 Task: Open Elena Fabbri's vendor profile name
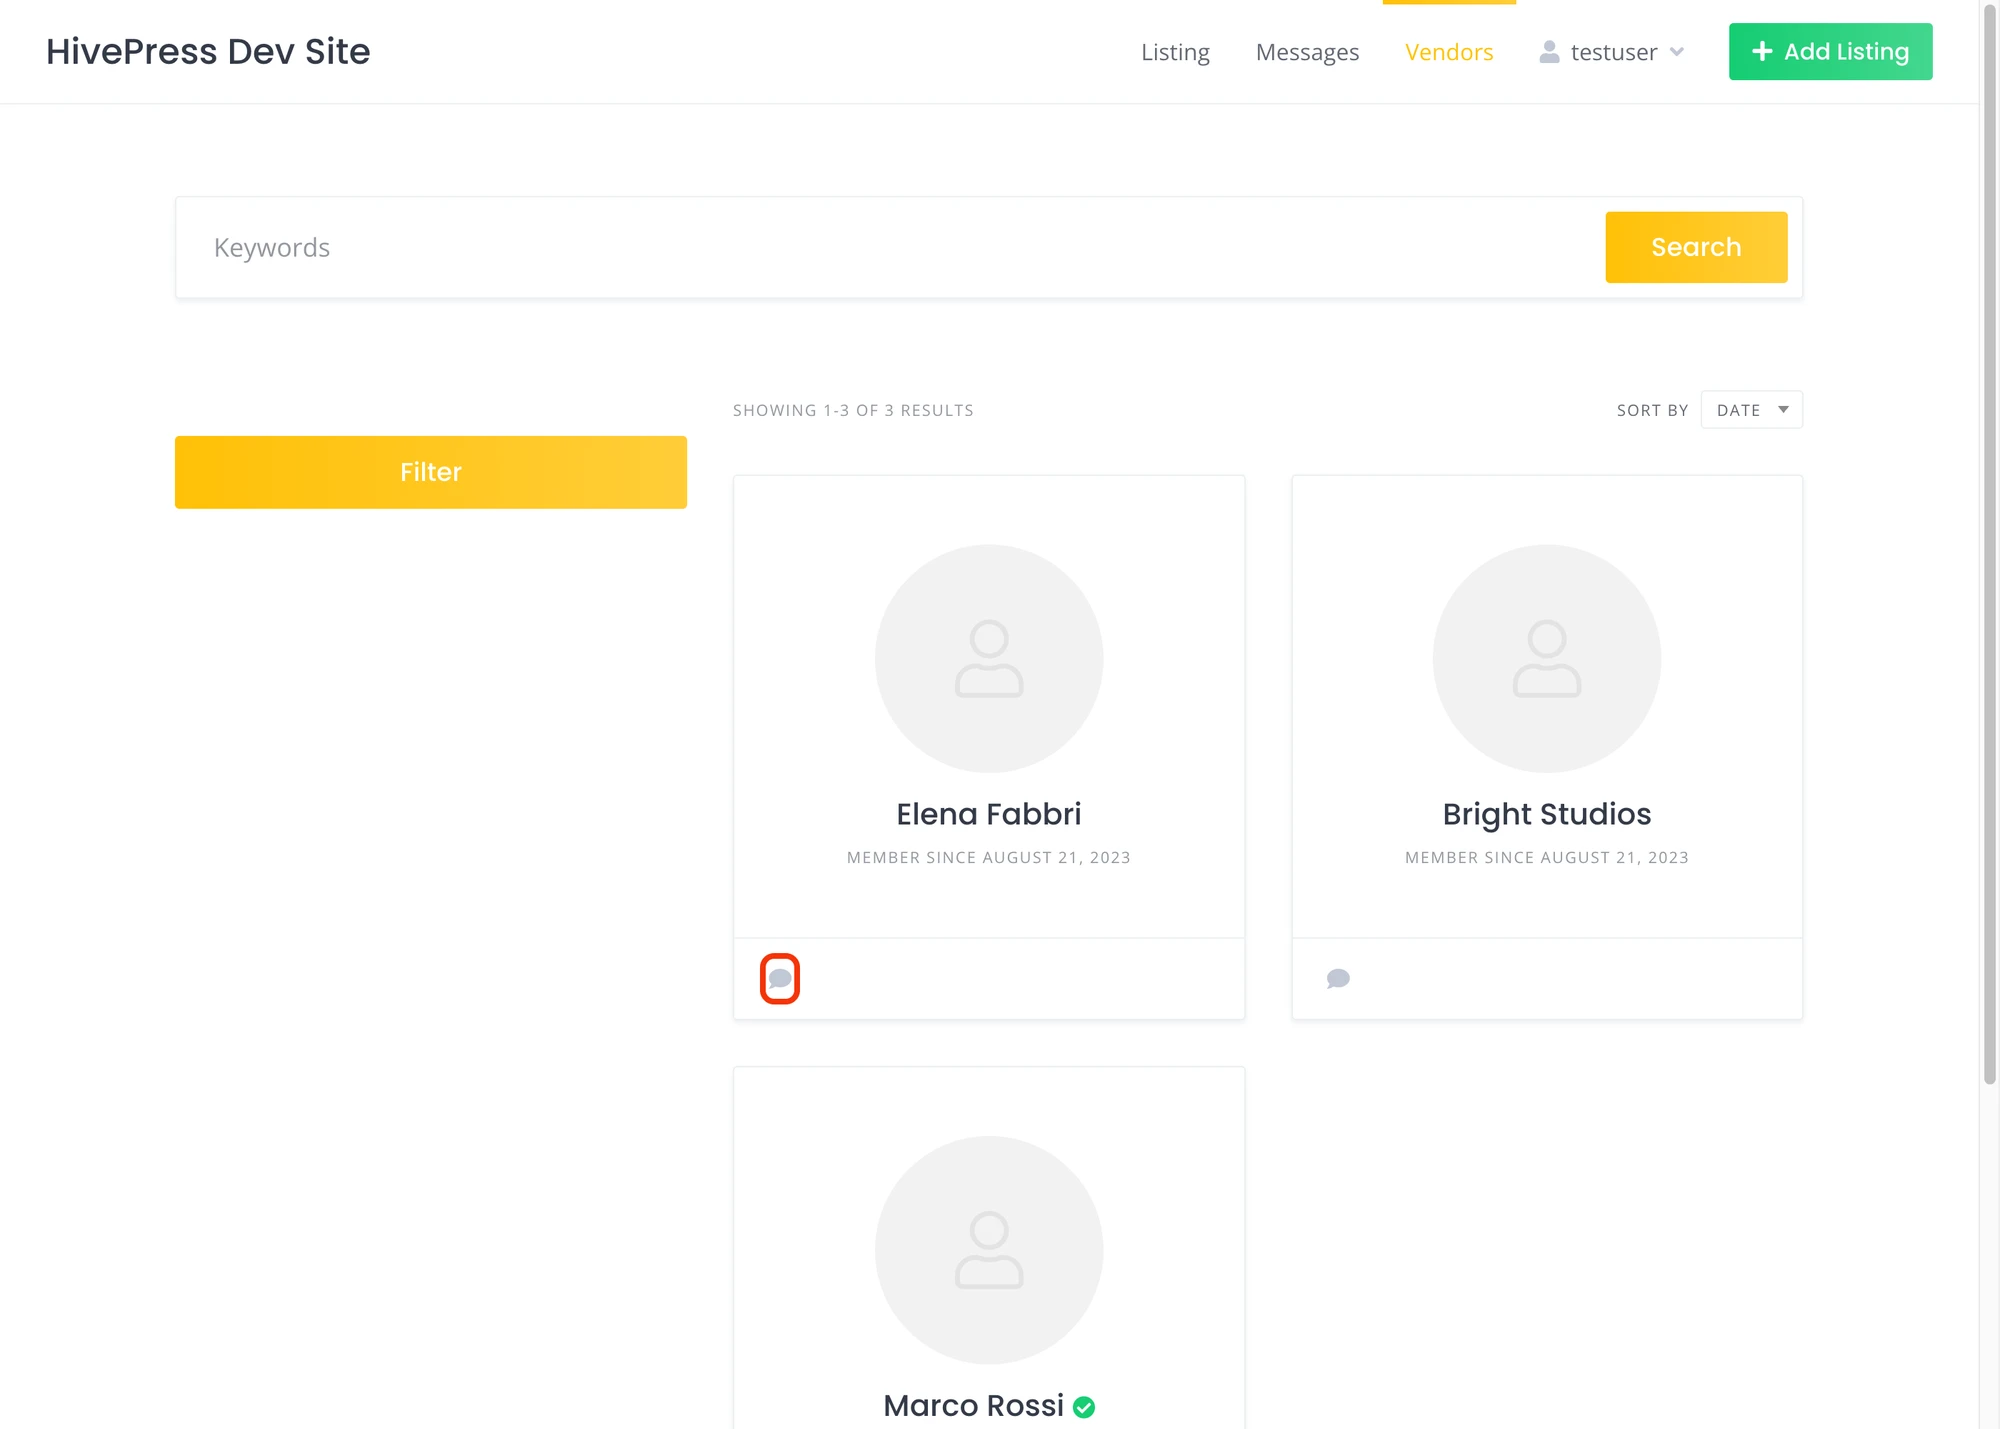(989, 814)
